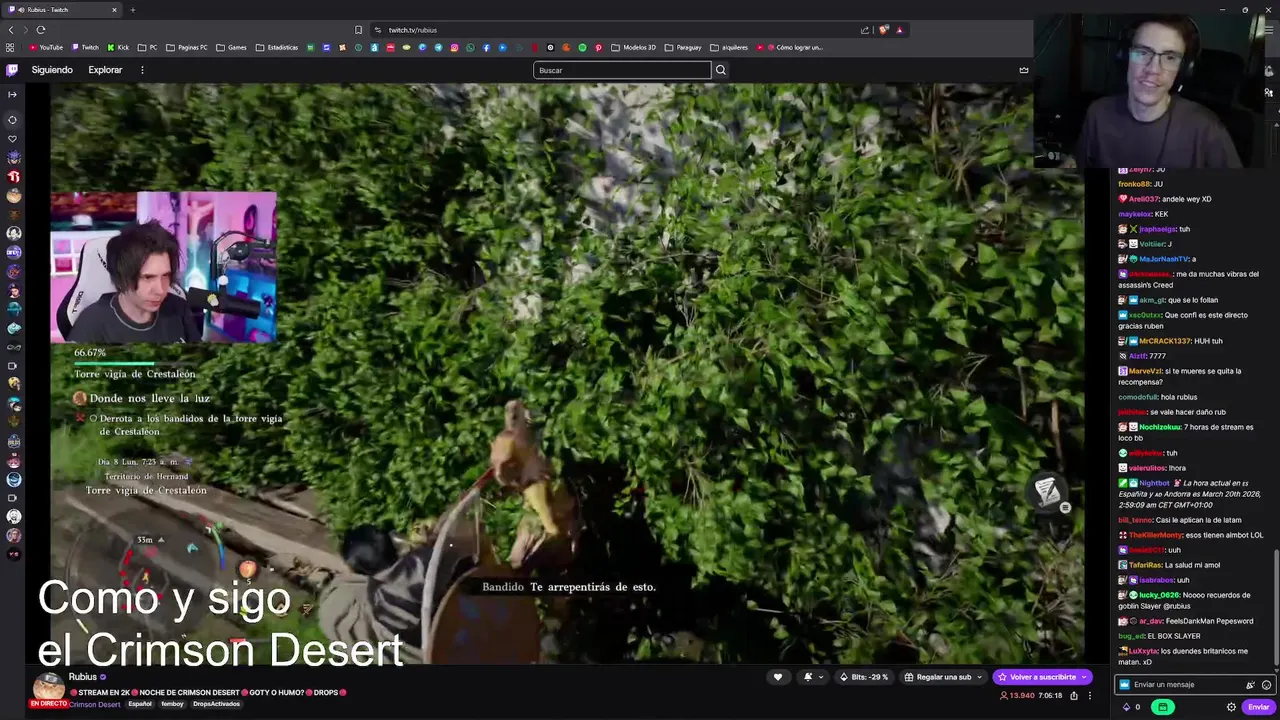This screenshot has height=720, width=1280.
Task: Open the emote picker in chat
Action: click(1266, 685)
